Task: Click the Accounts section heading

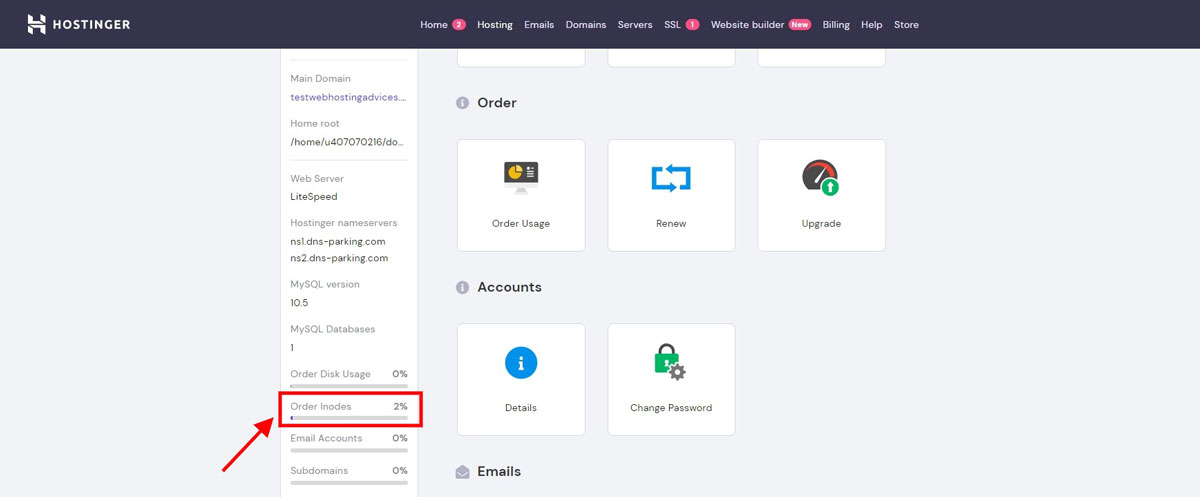Action: click(x=509, y=287)
